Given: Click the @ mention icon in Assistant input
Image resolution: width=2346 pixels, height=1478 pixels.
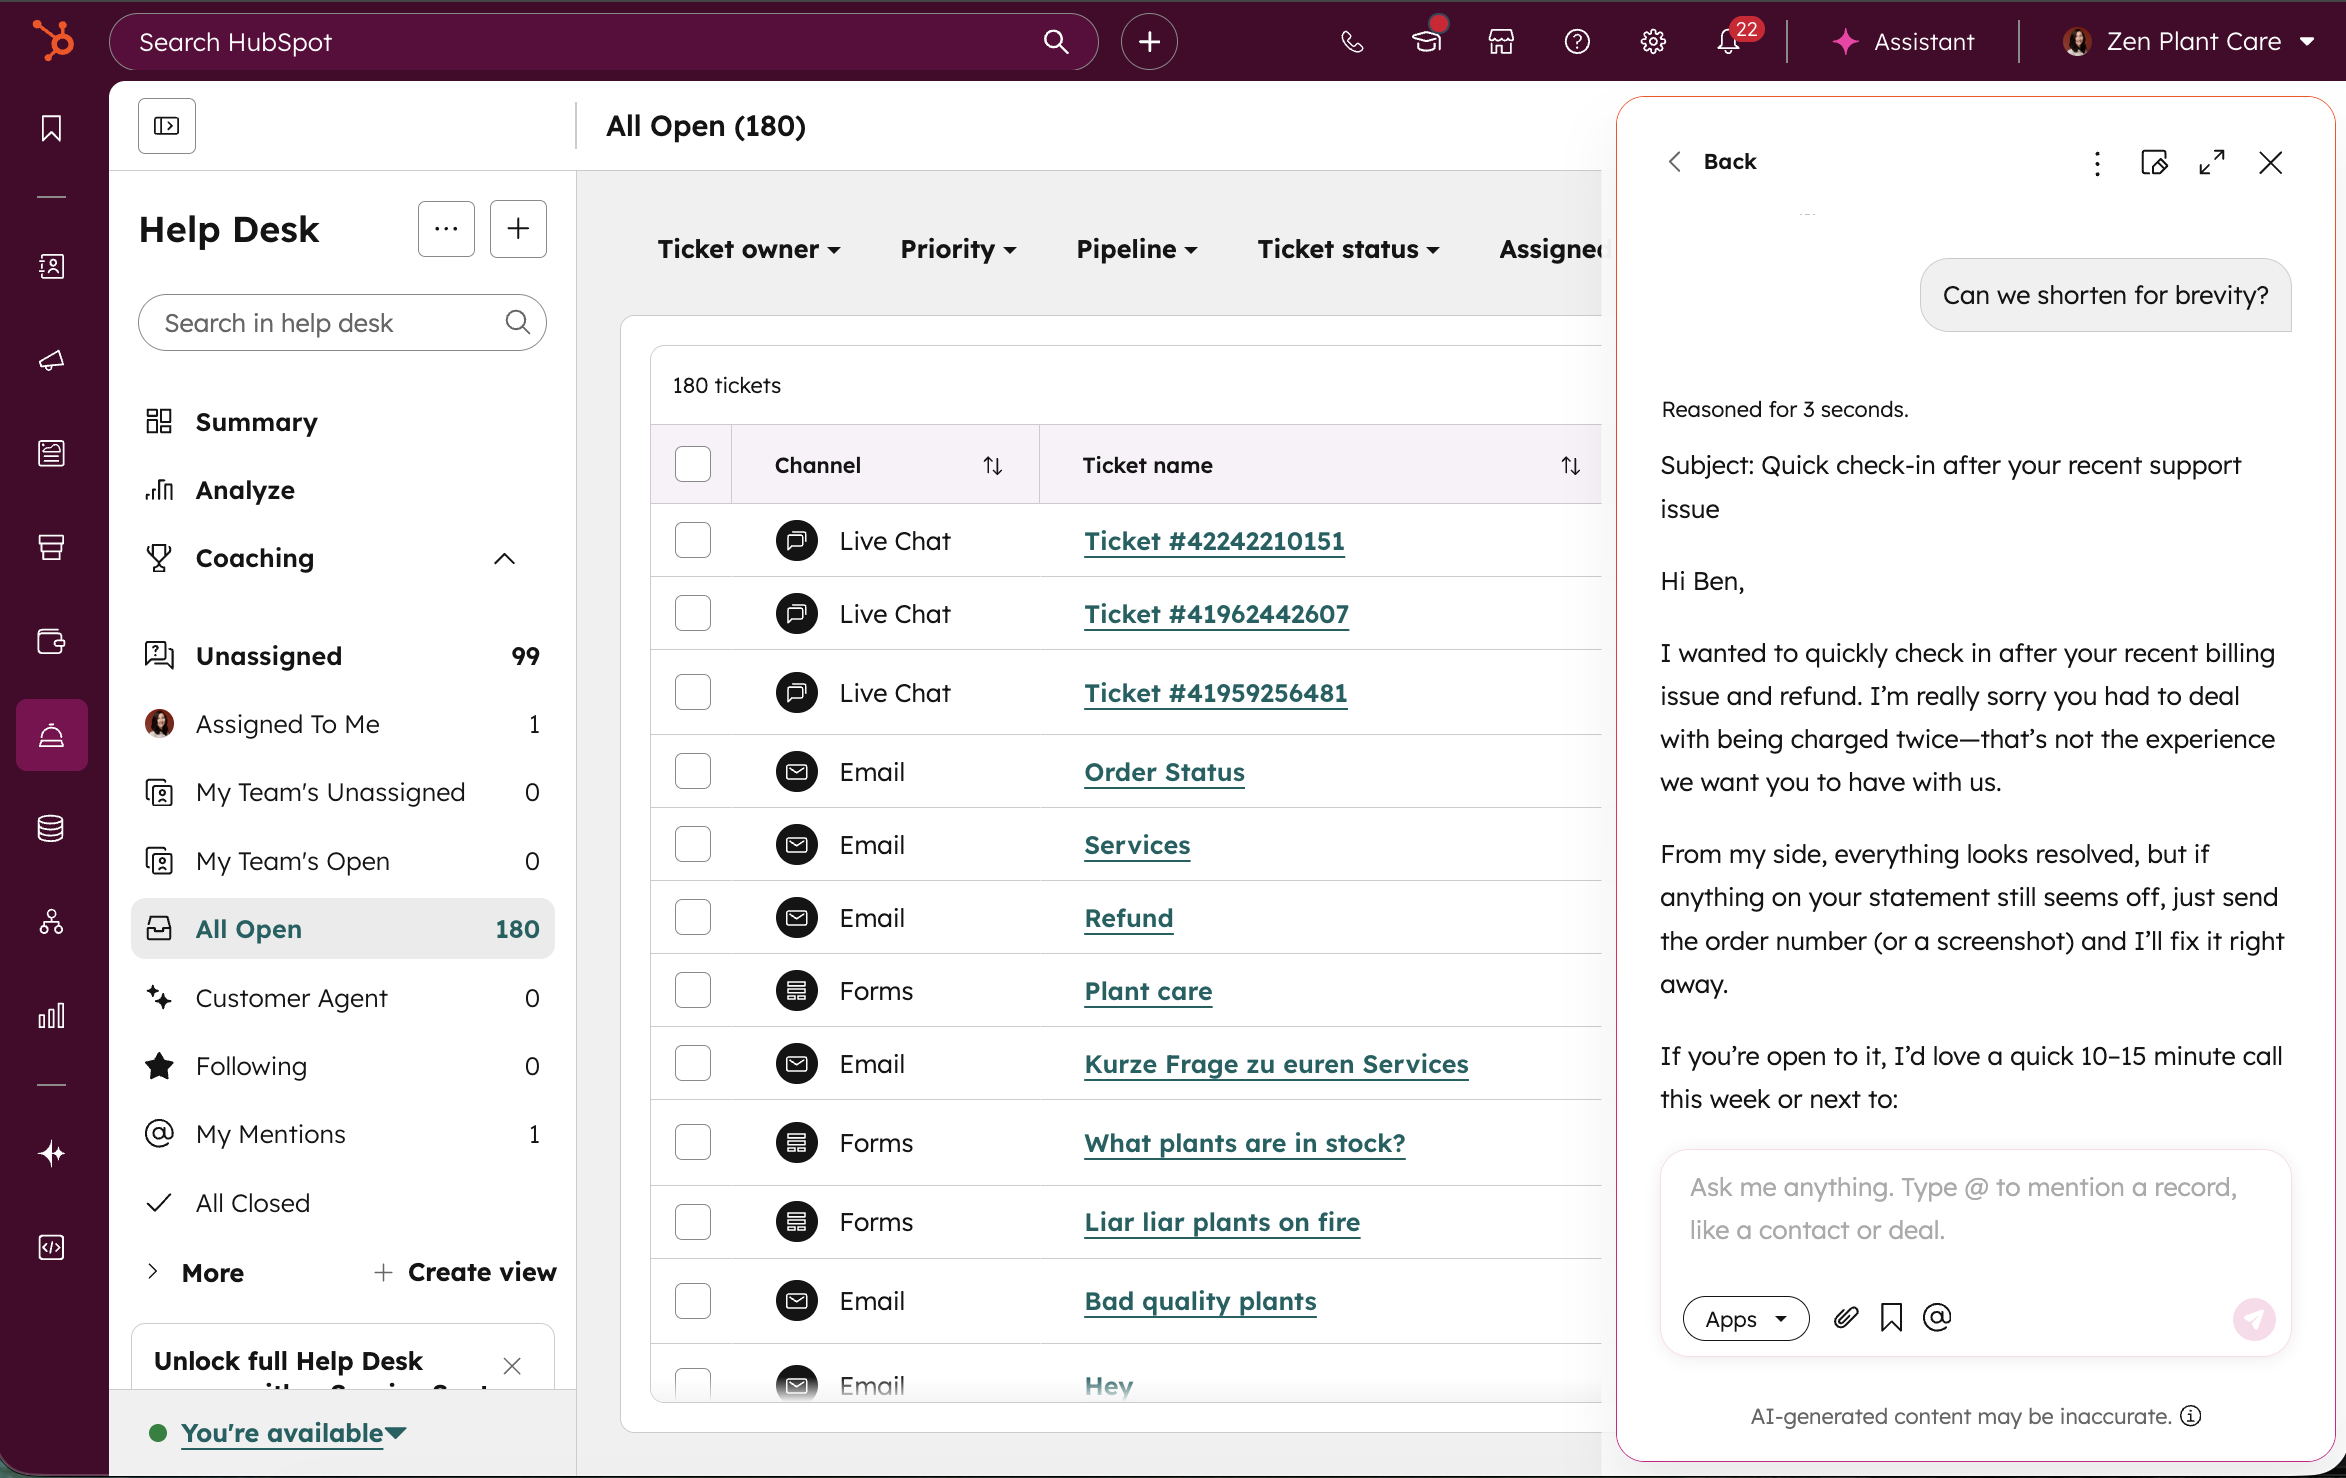Looking at the screenshot, I should click(x=1937, y=1318).
